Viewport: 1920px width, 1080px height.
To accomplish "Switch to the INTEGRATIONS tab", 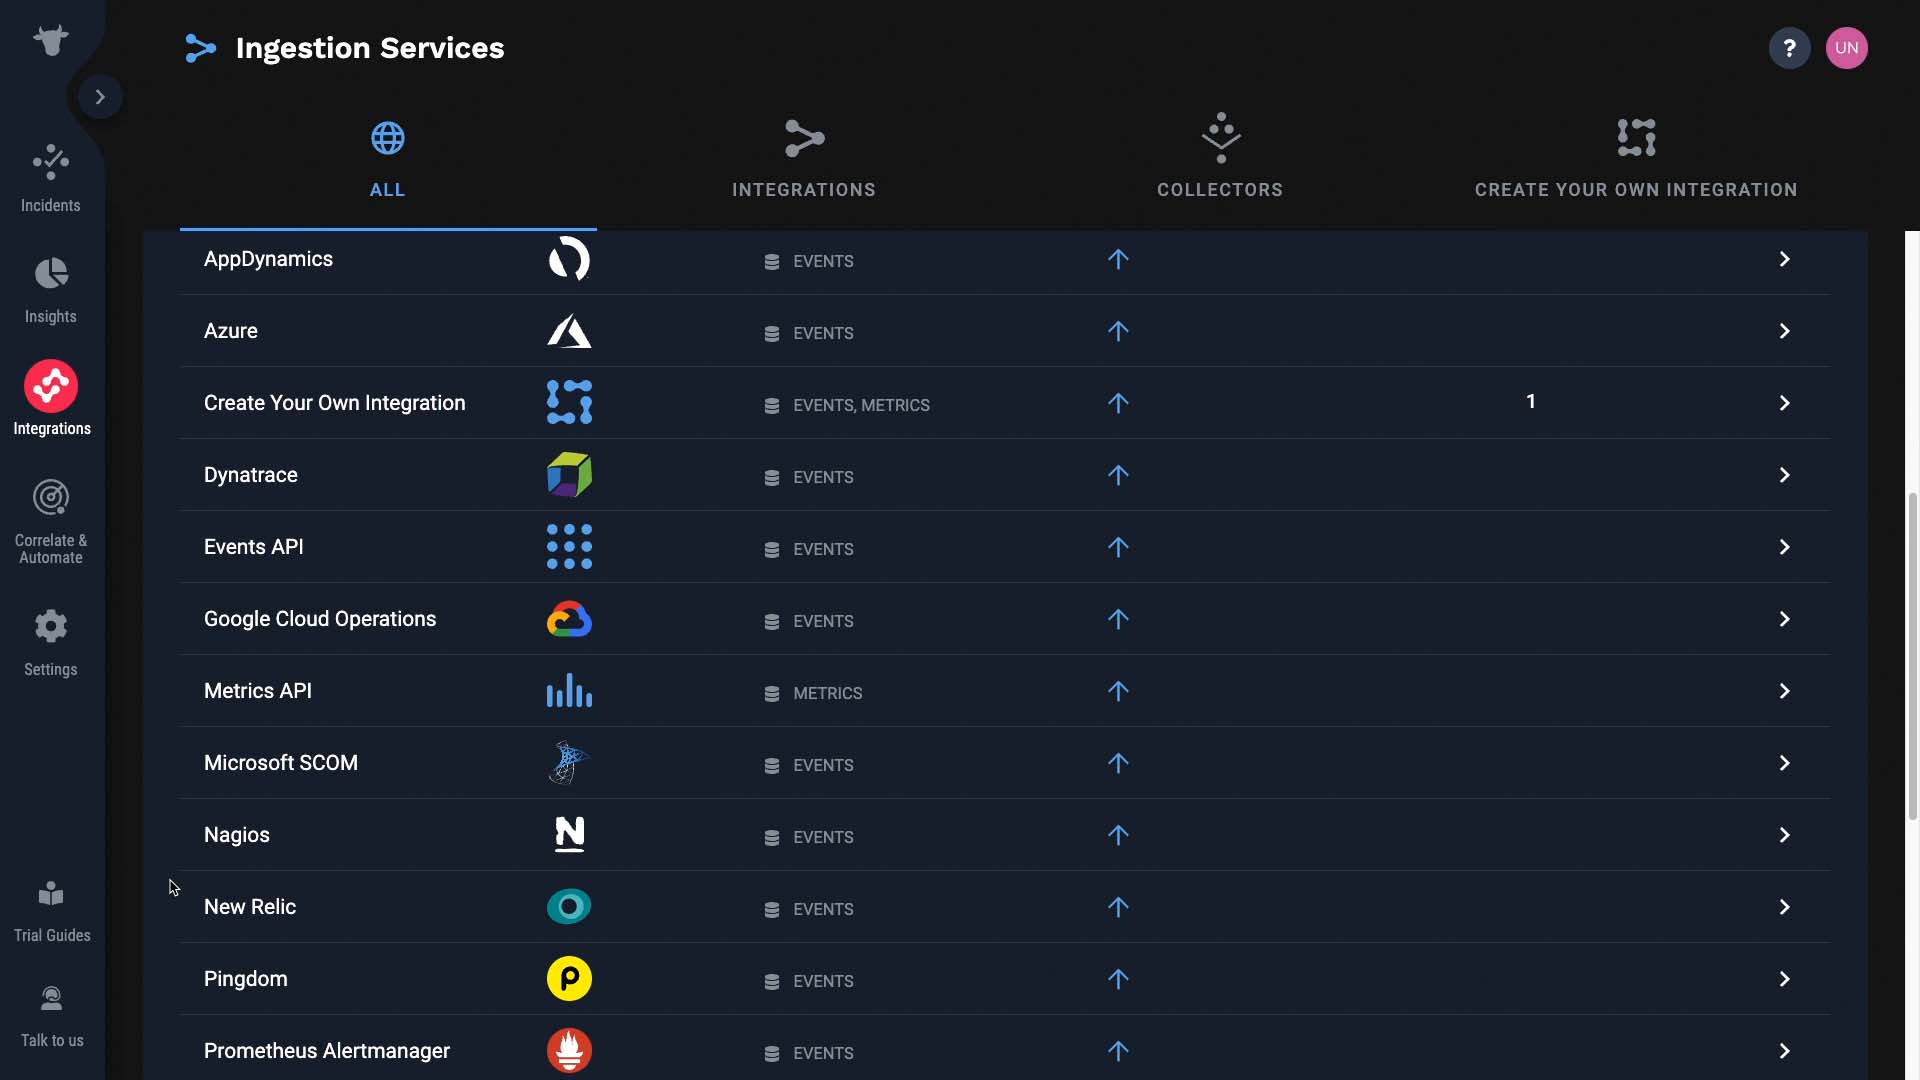I will (x=804, y=160).
